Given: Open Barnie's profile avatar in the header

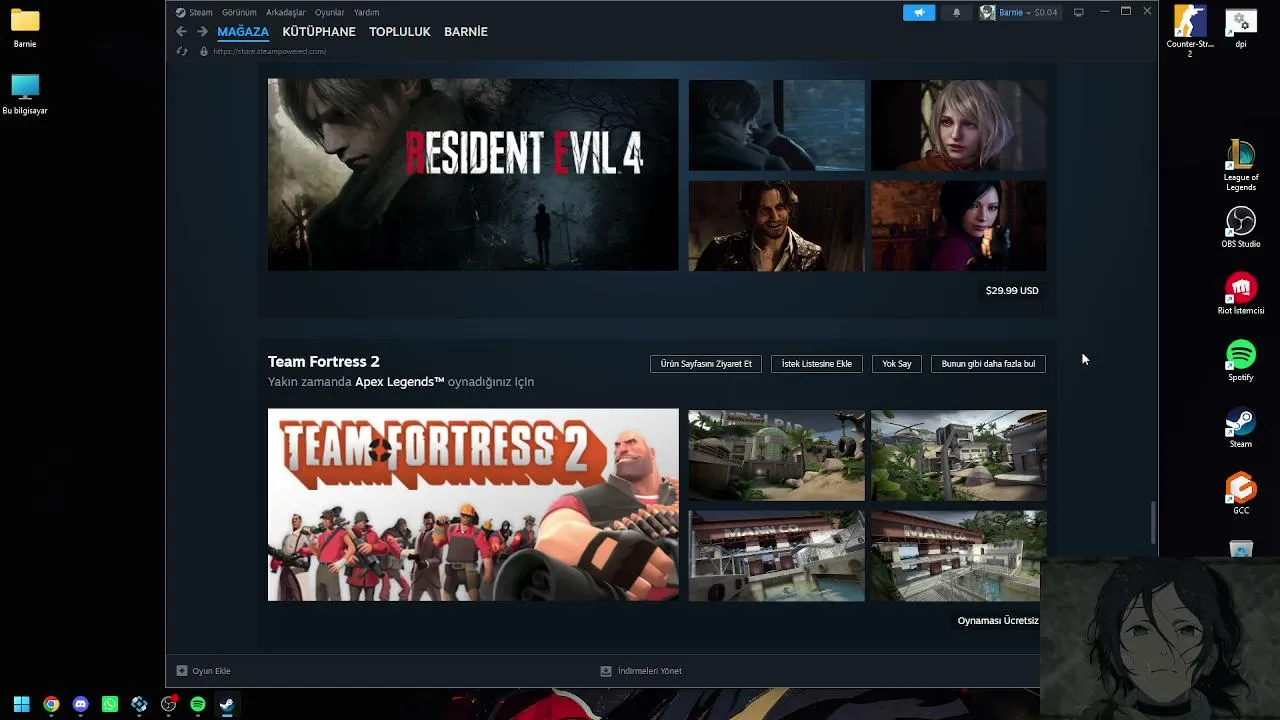Looking at the screenshot, I should click(x=987, y=12).
